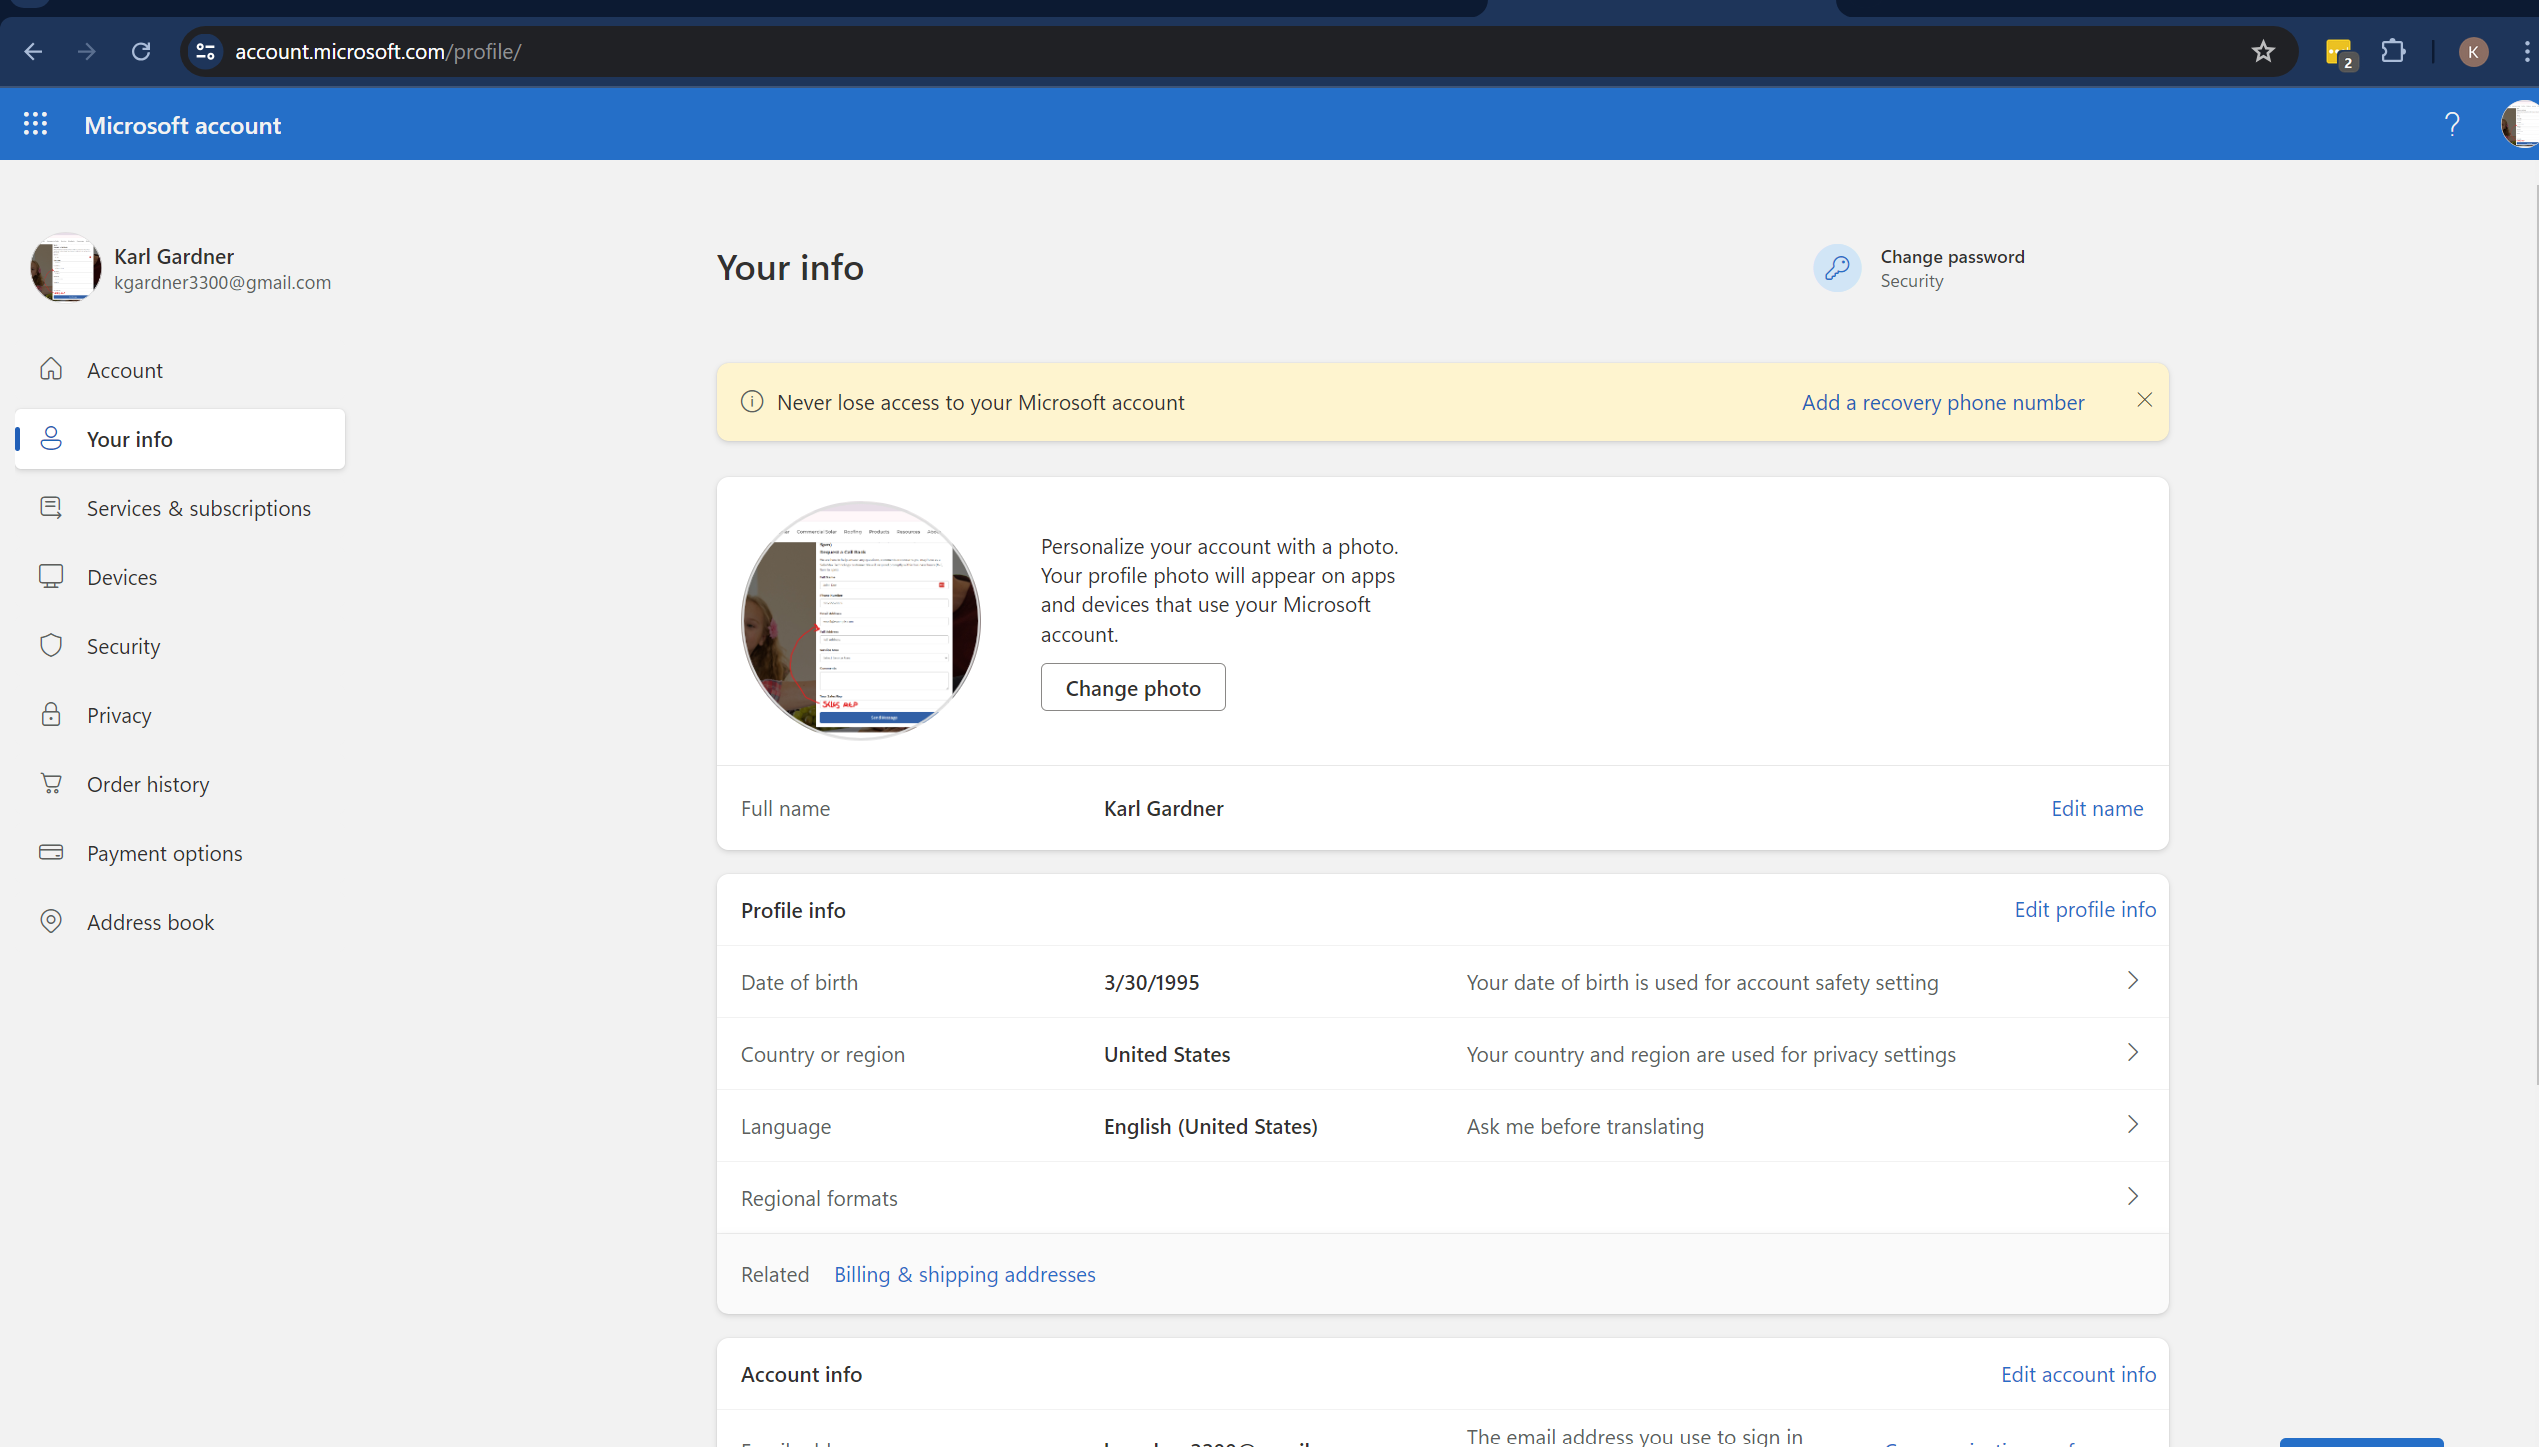Click the browser forward arrow
The image size is (2539, 1447).
(87, 51)
